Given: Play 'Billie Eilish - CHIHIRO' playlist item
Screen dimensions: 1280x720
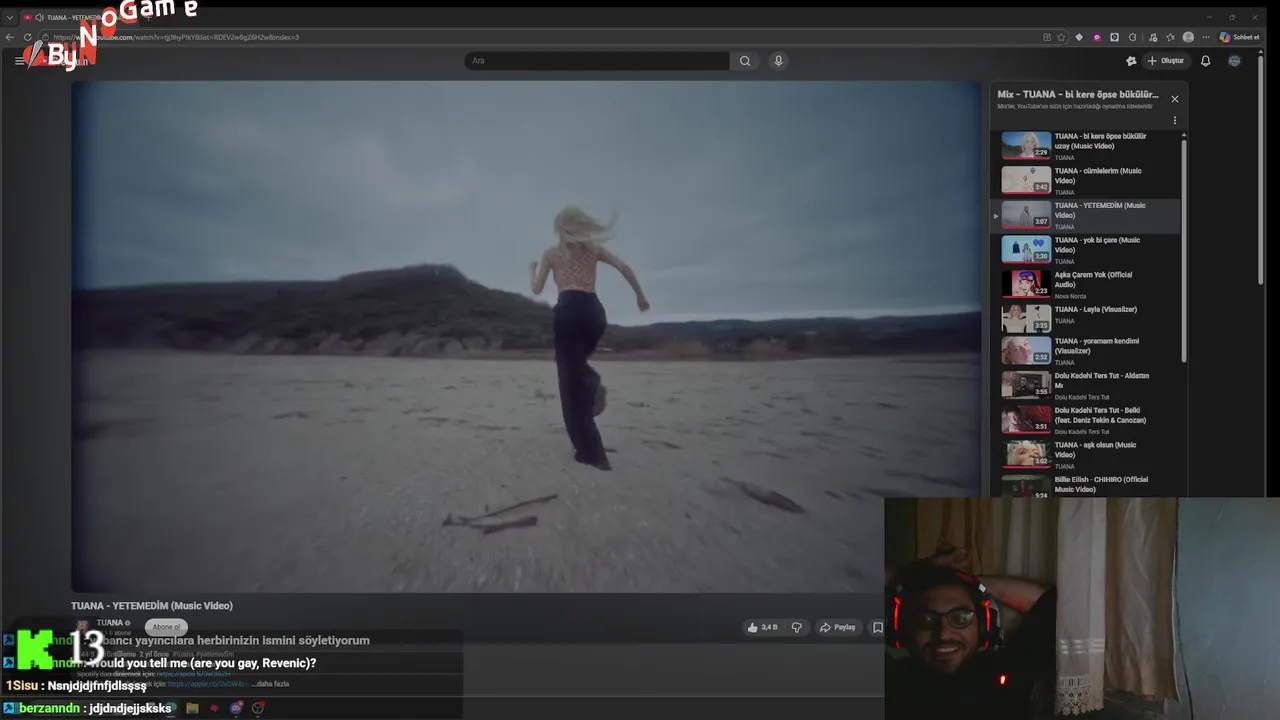Looking at the screenshot, I should (1085, 486).
